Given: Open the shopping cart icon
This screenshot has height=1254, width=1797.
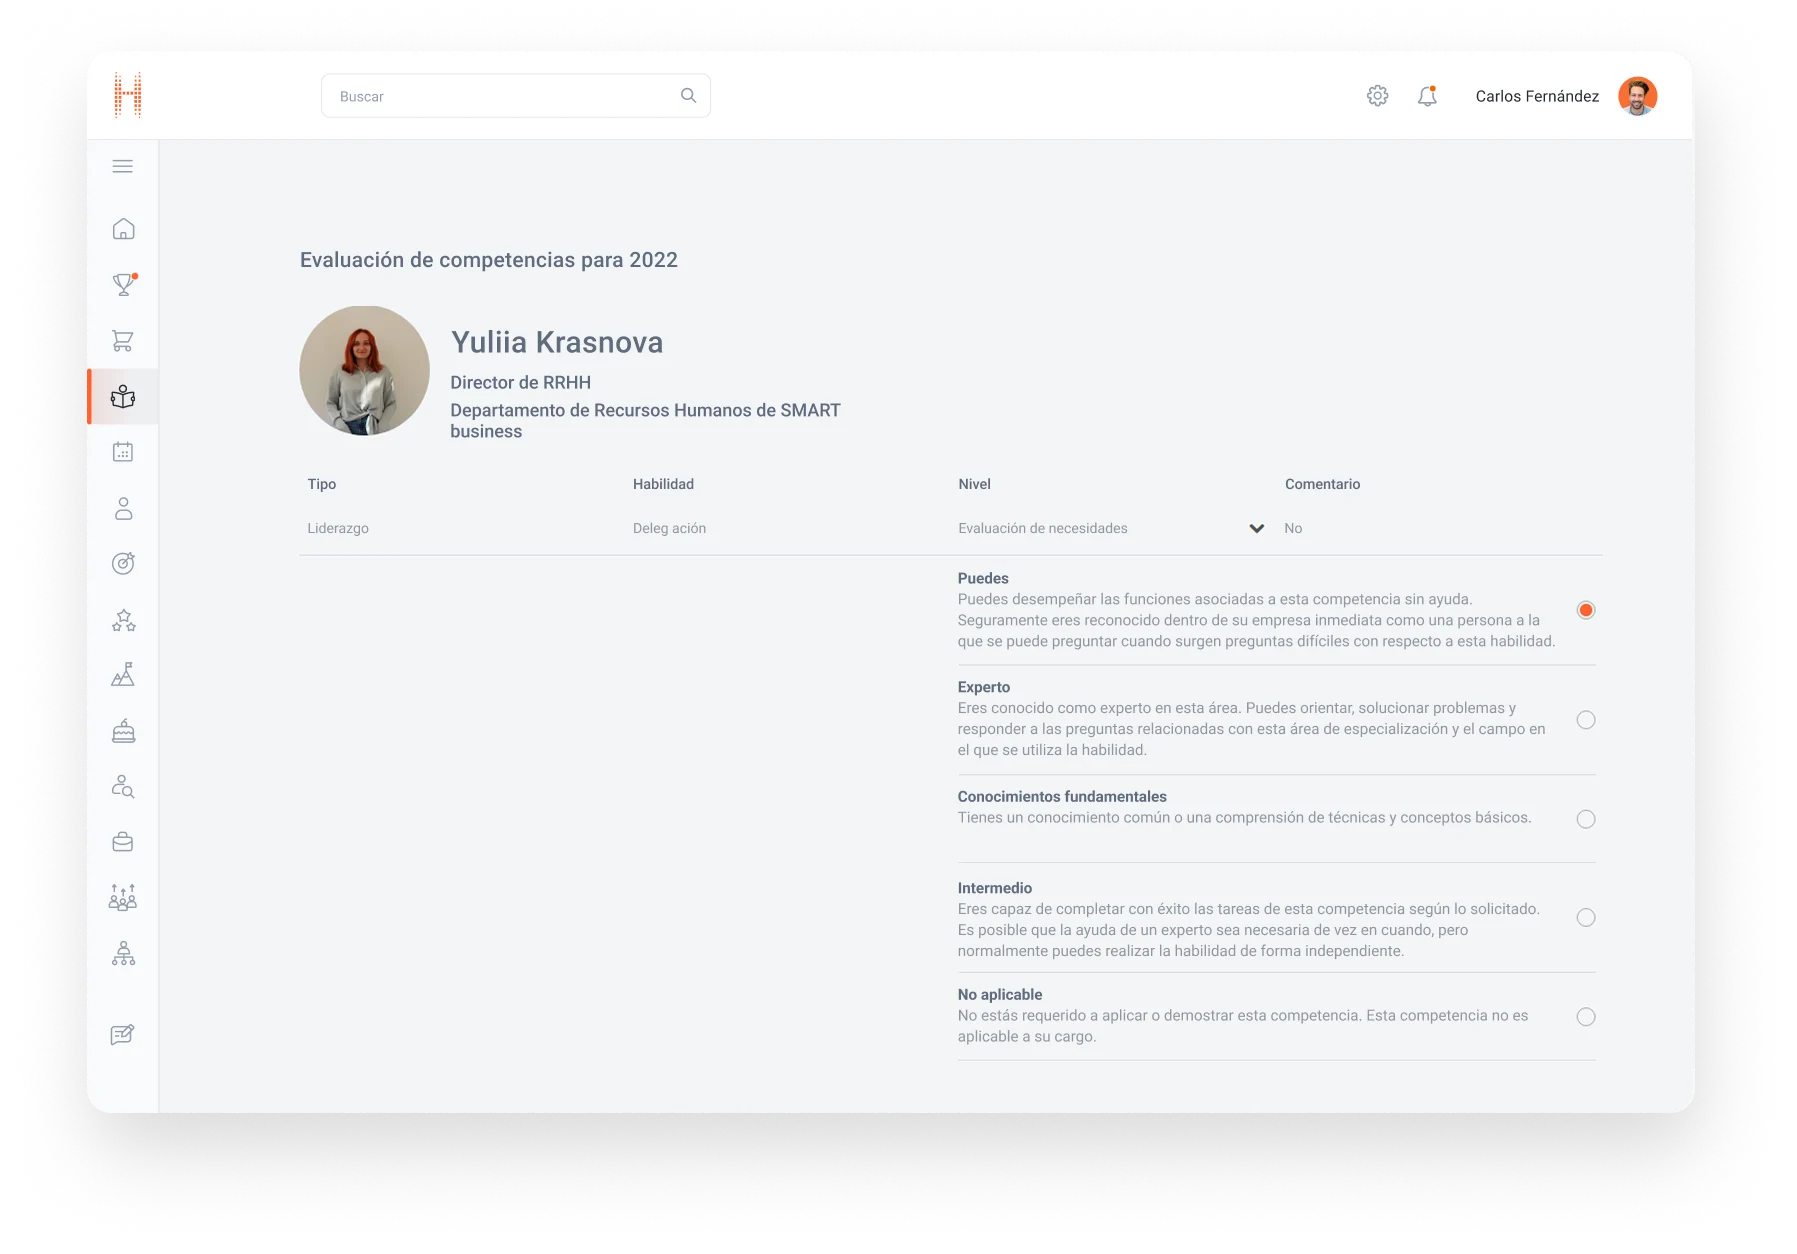Looking at the screenshot, I should click(x=123, y=341).
